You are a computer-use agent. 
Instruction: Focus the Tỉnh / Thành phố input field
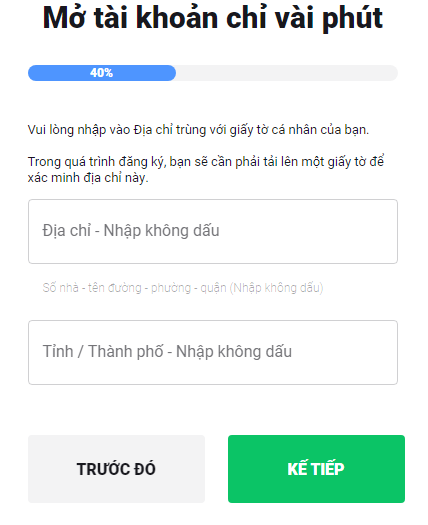213,352
